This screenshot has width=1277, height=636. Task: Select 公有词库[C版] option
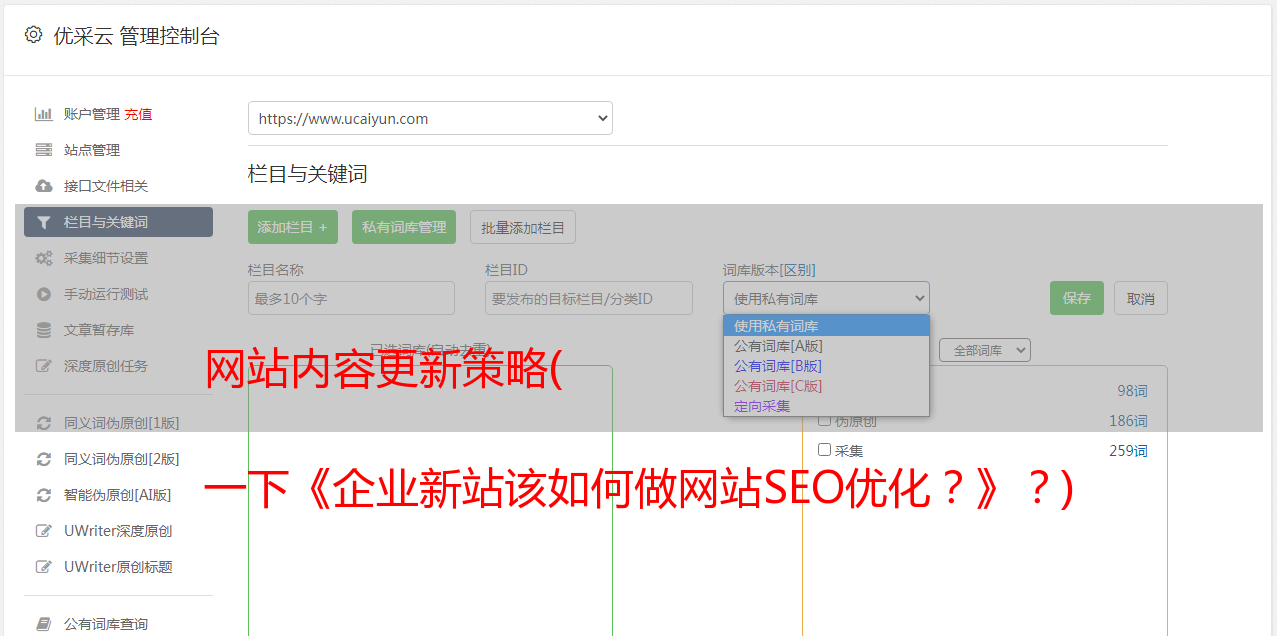tap(826, 386)
